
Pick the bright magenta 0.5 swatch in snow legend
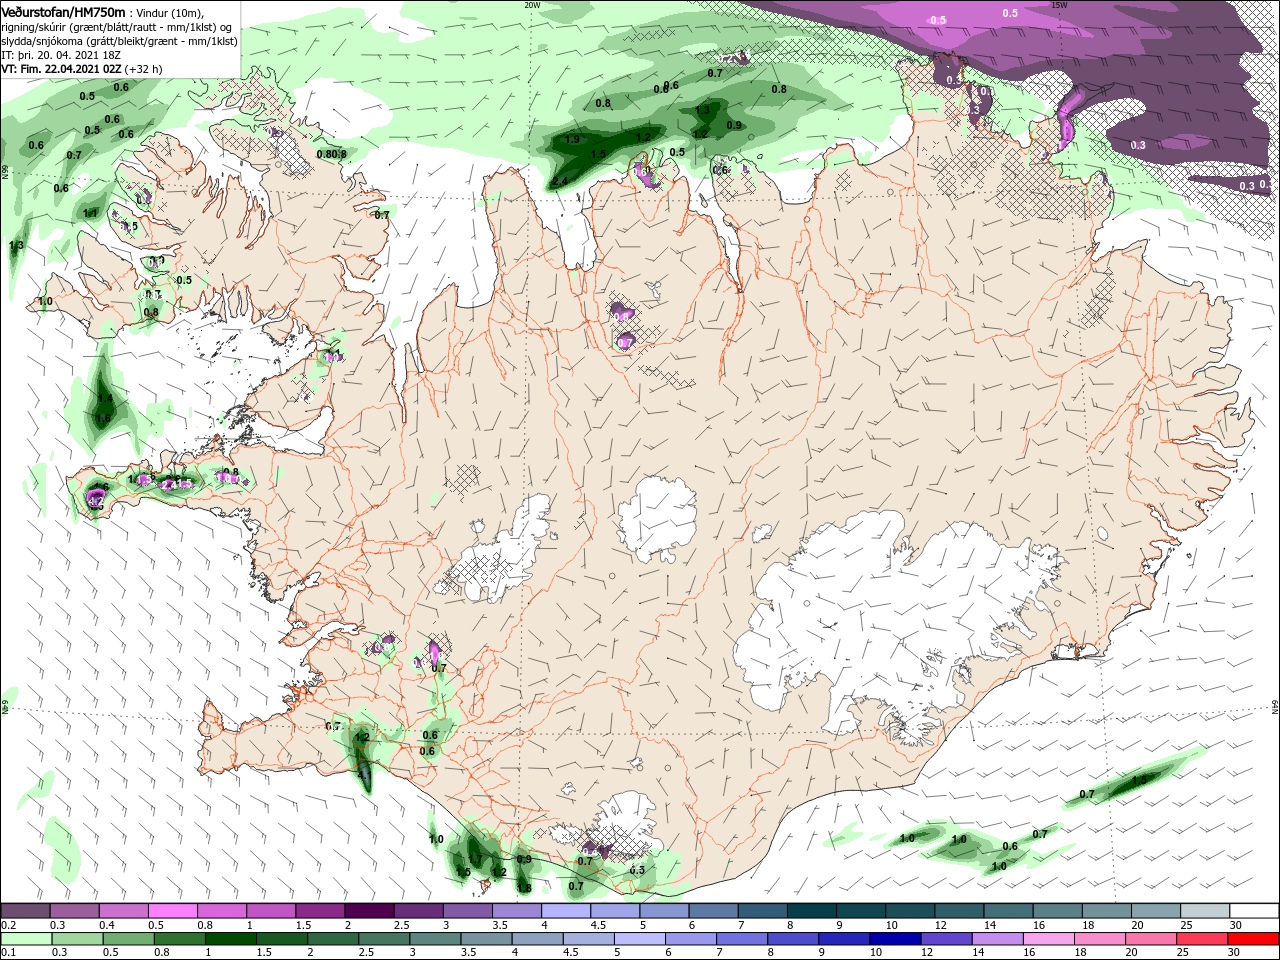pyautogui.click(x=172, y=911)
